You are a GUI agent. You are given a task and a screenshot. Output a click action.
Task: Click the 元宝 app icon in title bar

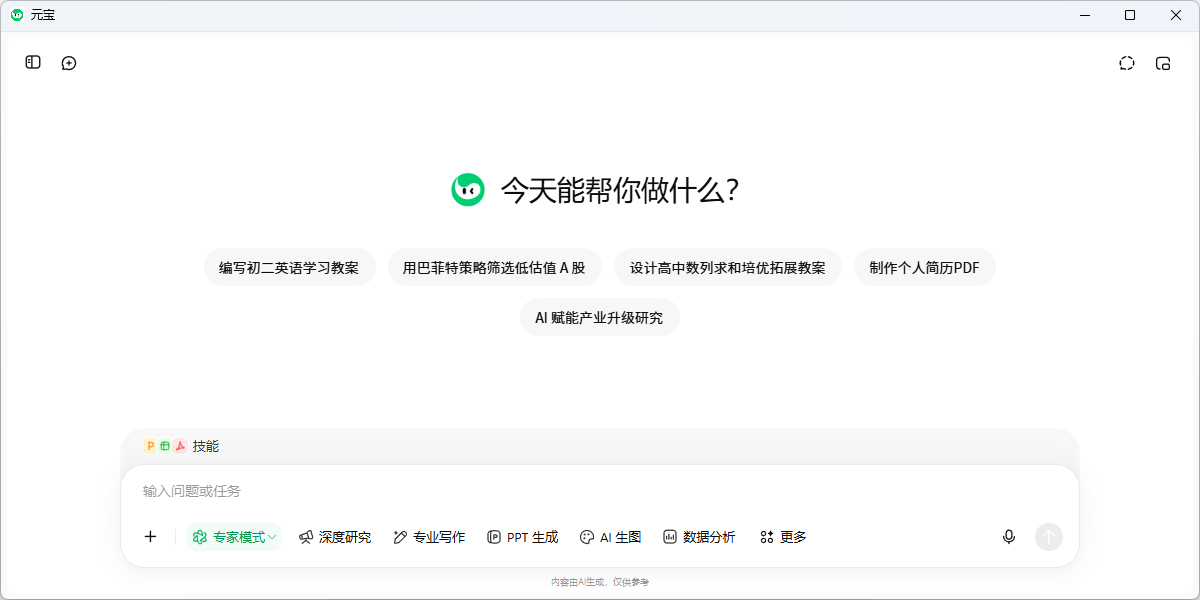(x=17, y=15)
